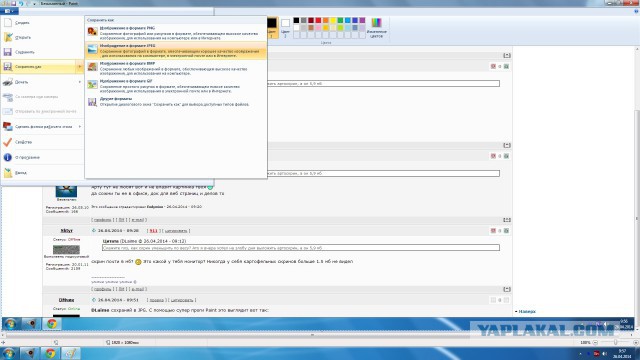
Task: Choose Создать (New) in the Paint menu
Action: (42, 23)
